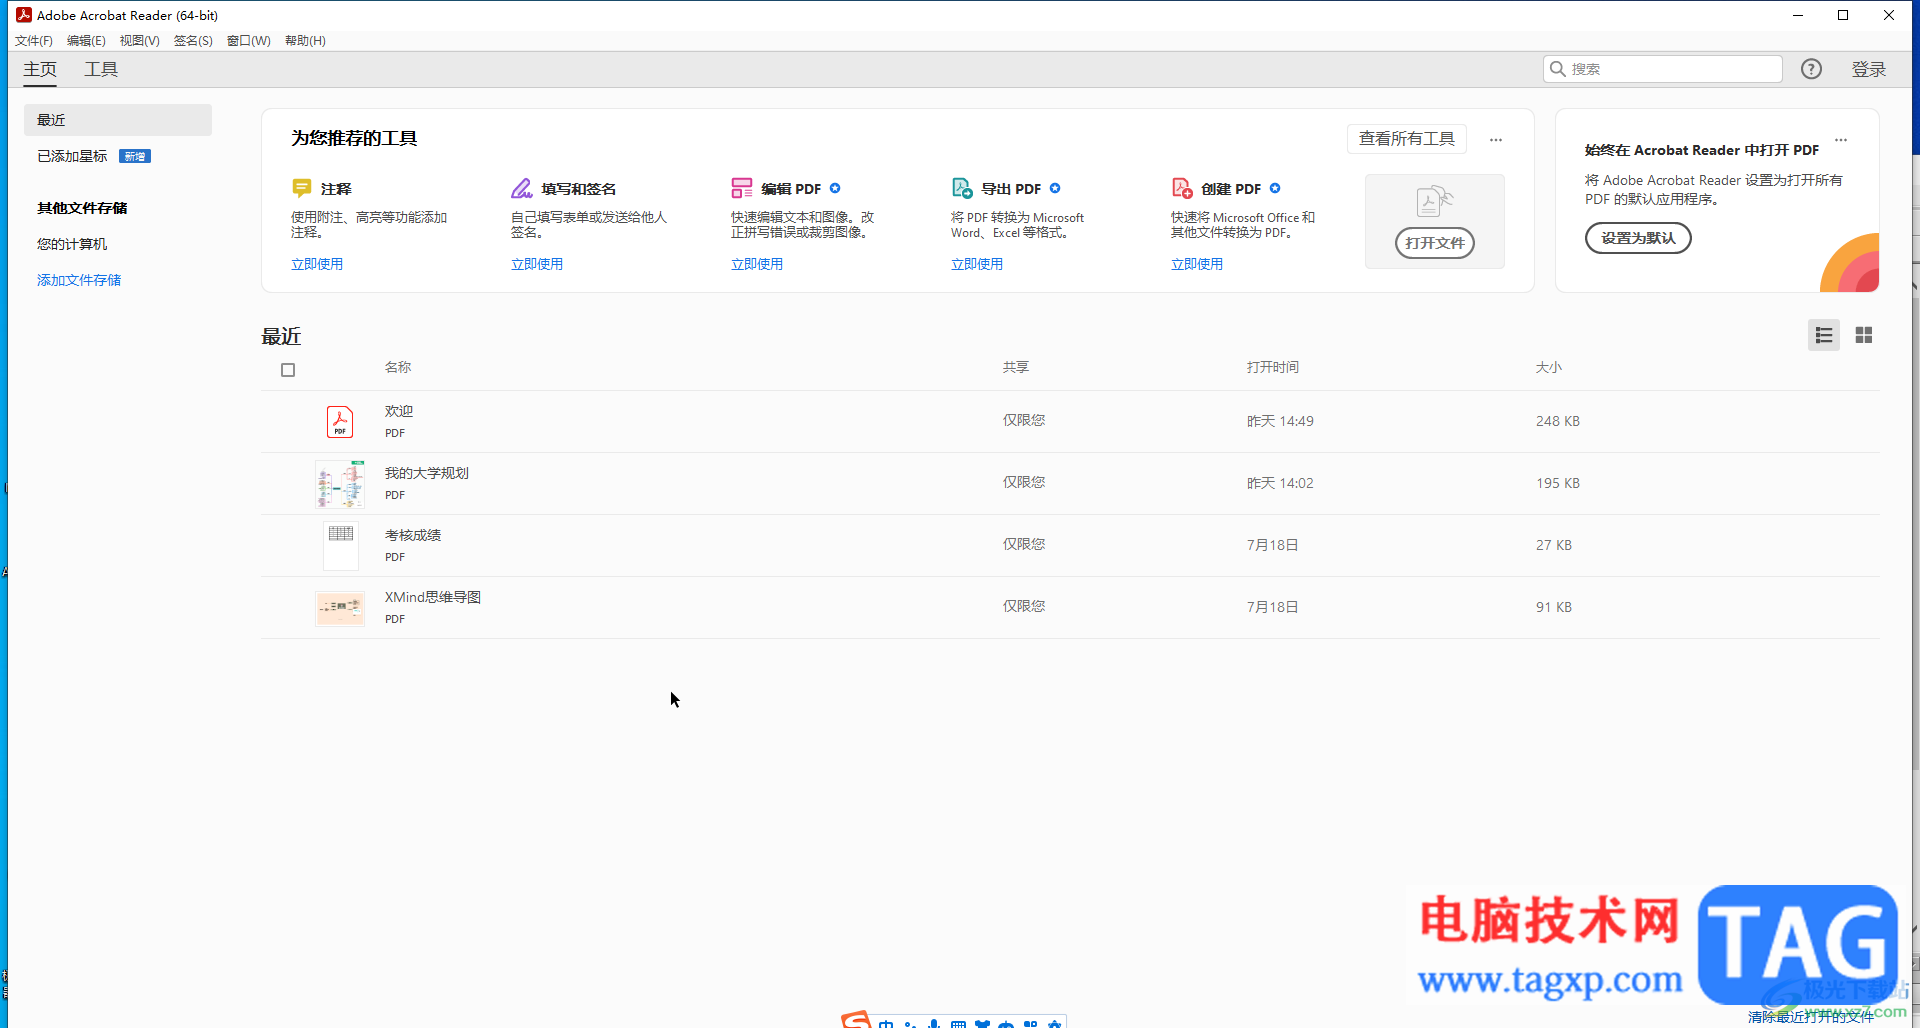The height and width of the screenshot is (1028, 1920).
Task: Open the 考核成绩 thumbnail
Action: tap(341, 546)
